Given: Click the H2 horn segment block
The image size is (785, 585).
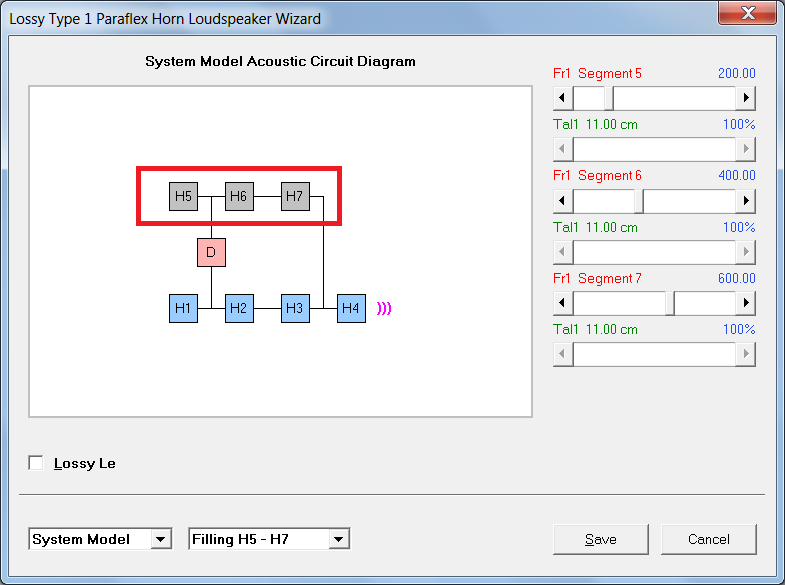Looking at the screenshot, I should point(239,308).
